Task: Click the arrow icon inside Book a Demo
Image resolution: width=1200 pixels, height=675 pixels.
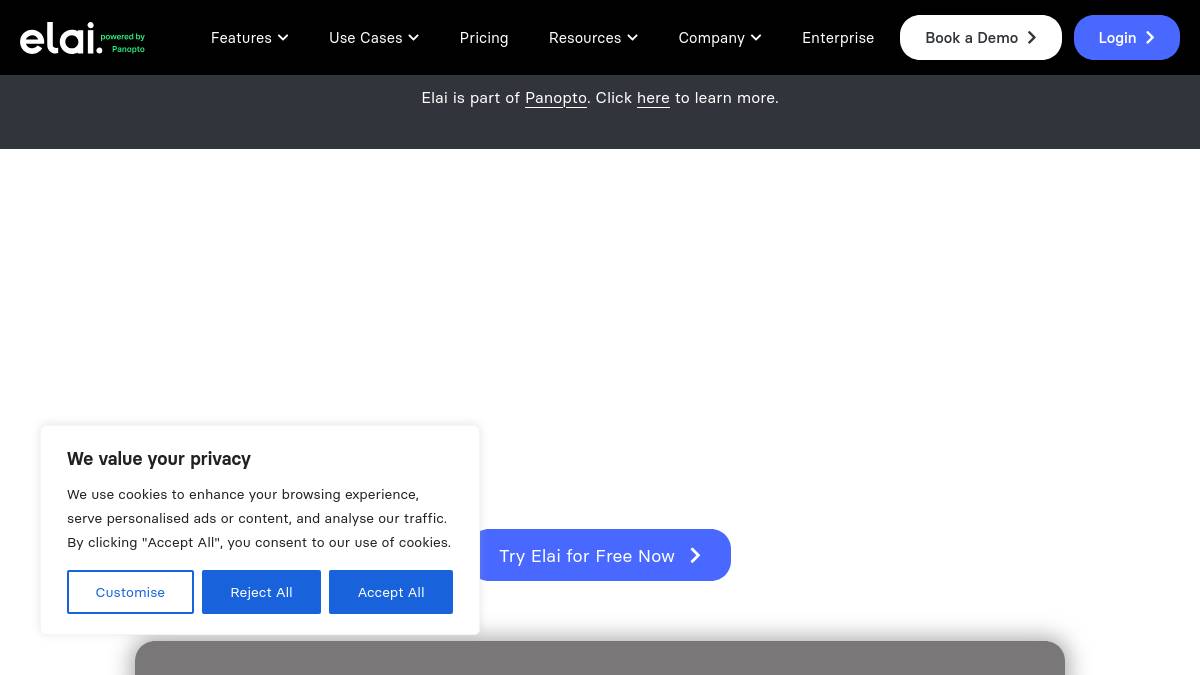Action: (1032, 38)
